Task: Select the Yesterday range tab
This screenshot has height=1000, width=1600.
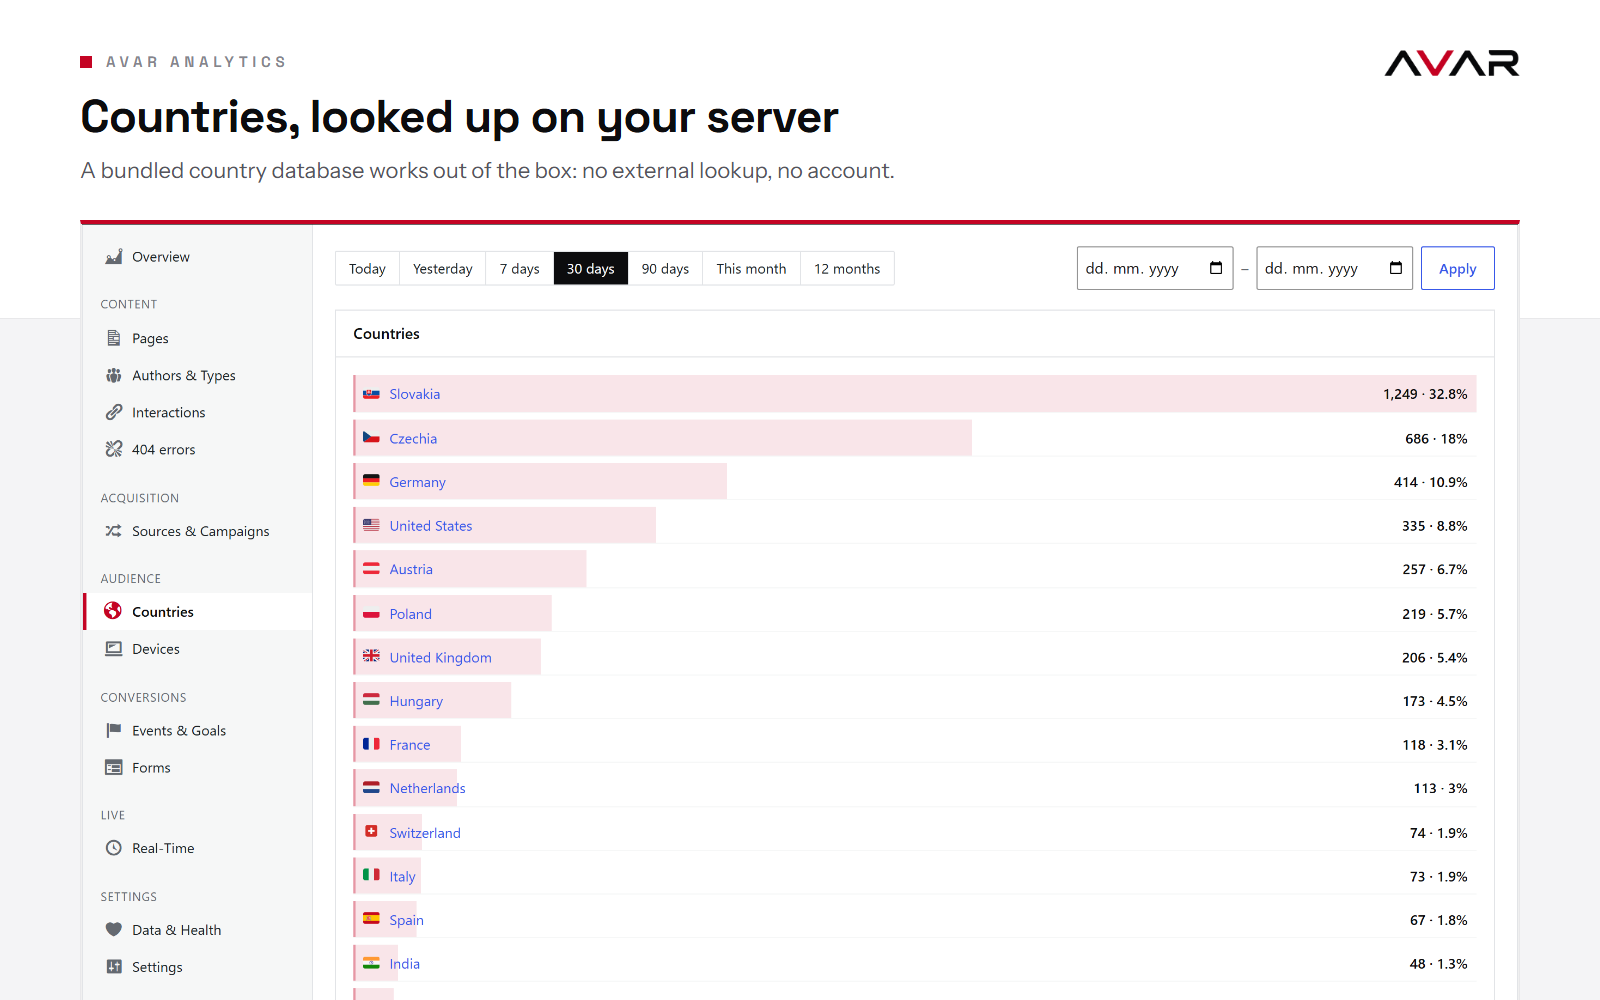Action: (x=443, y=268)
